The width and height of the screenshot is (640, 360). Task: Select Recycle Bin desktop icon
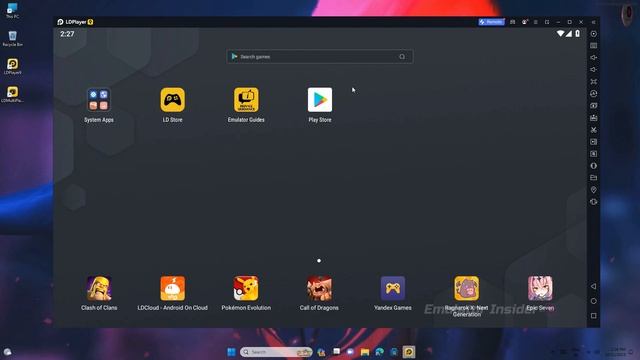13,39
